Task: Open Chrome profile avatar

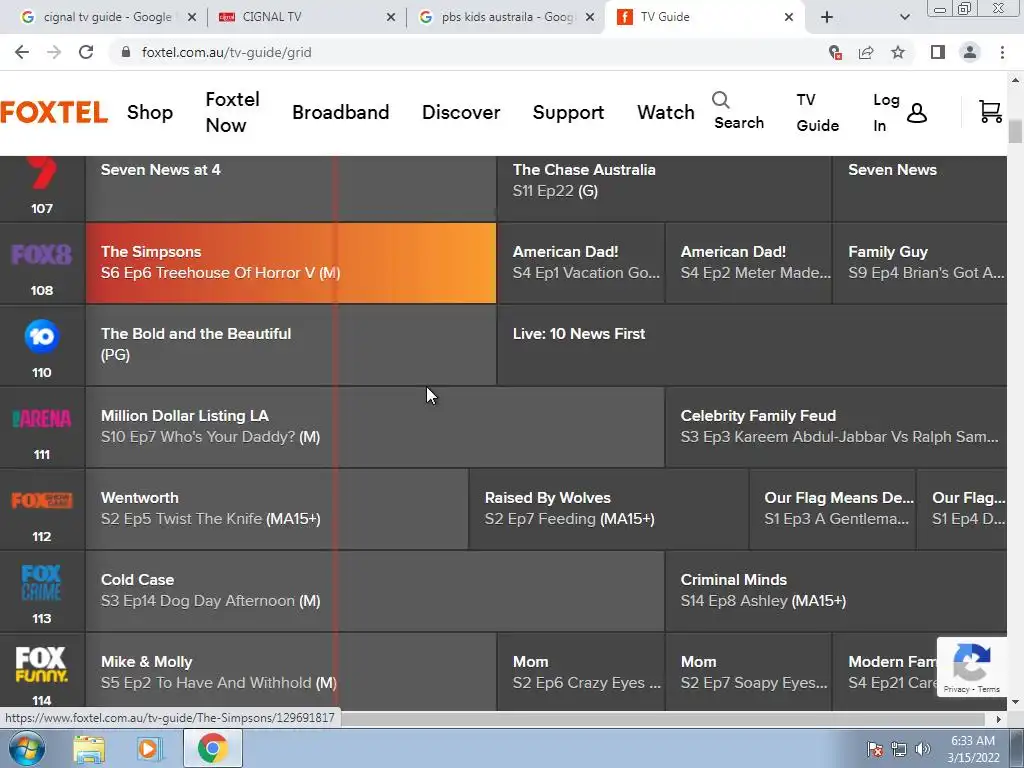Action: coord(970,52)
